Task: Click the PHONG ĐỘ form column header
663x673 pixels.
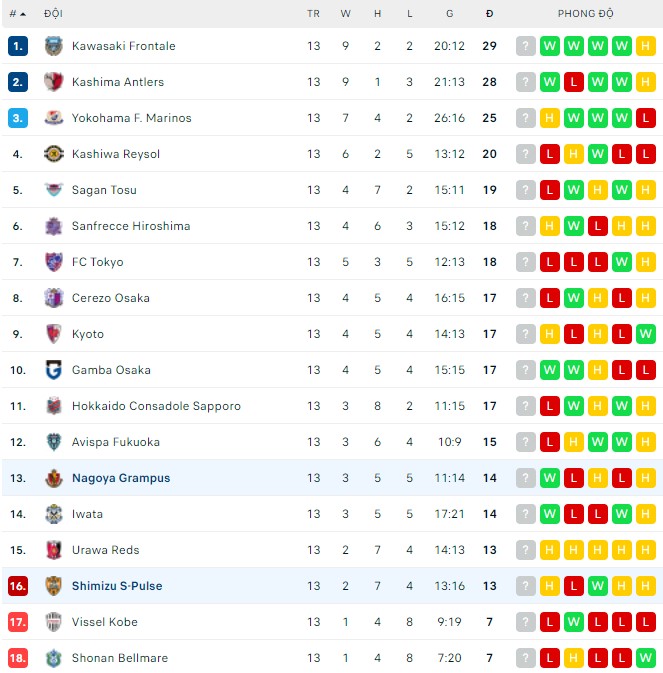Action: click(x=586, y=14)
